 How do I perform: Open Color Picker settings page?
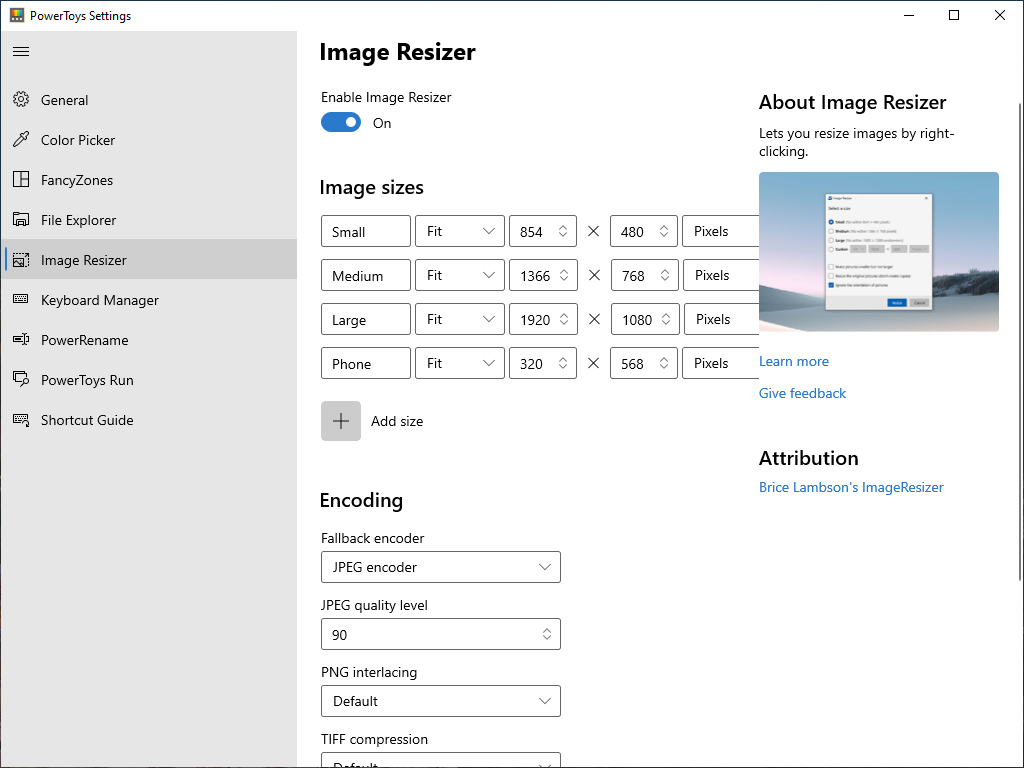(149, 140)
